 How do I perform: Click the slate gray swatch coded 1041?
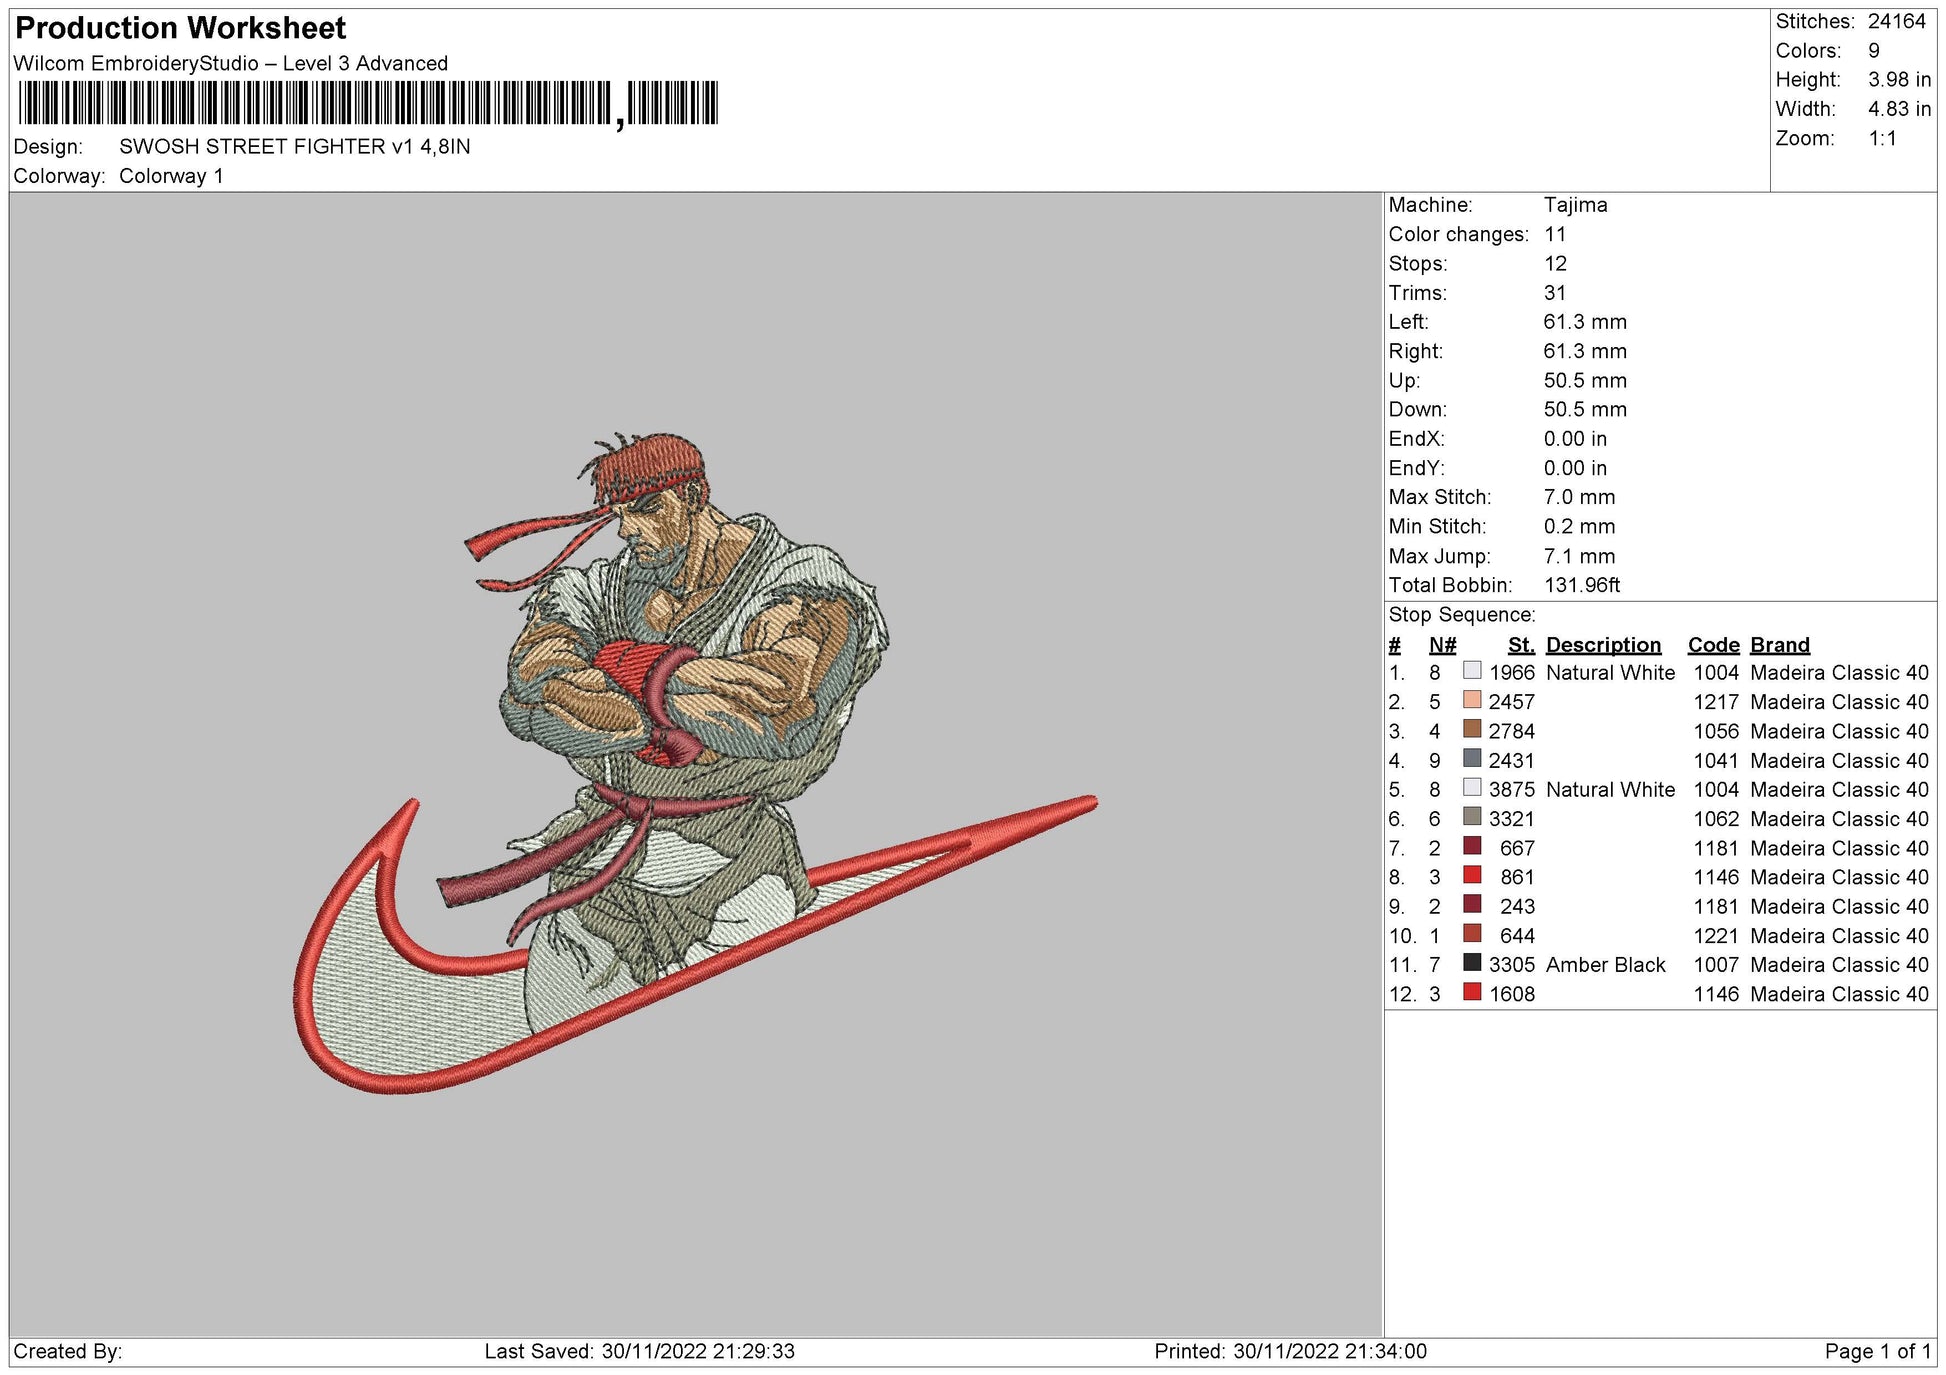1472,759
